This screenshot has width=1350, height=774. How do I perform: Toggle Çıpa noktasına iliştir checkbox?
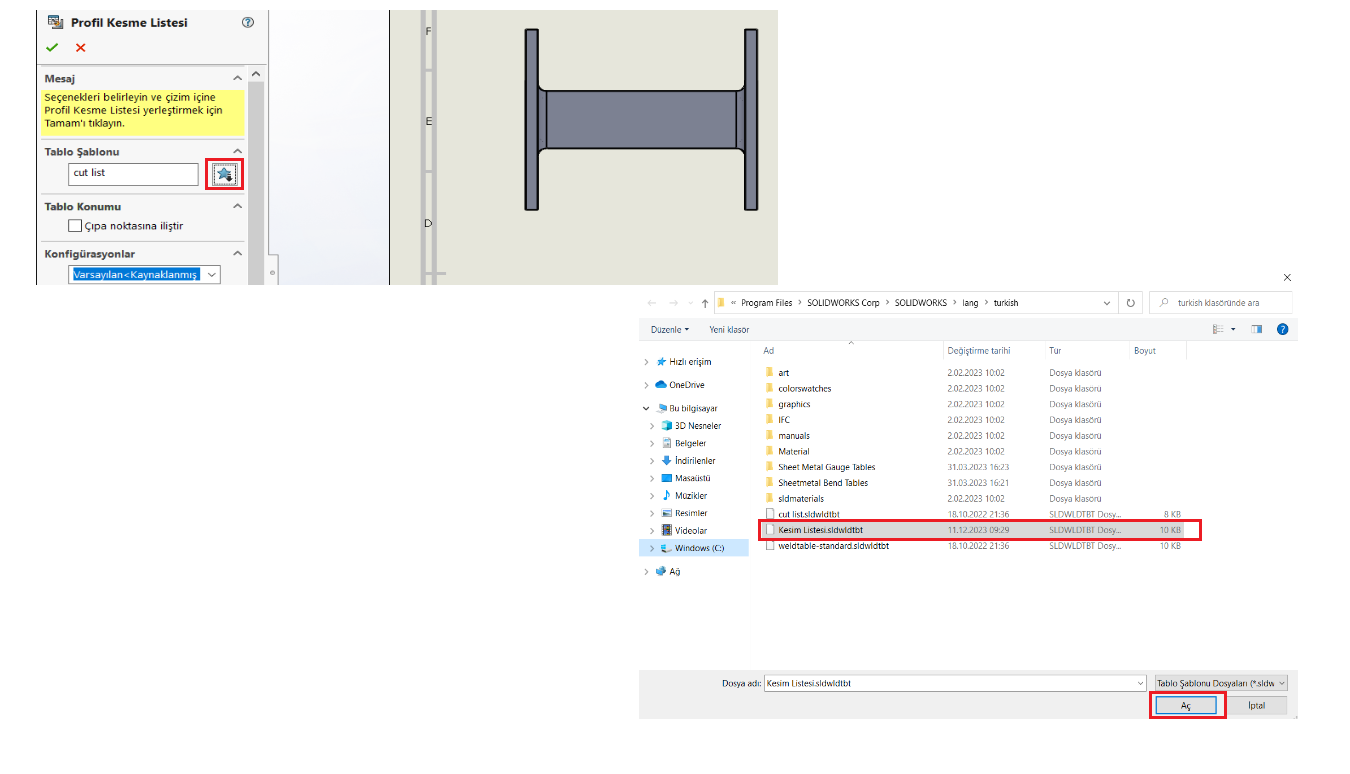pyautogui.click(x=75, y=226)
